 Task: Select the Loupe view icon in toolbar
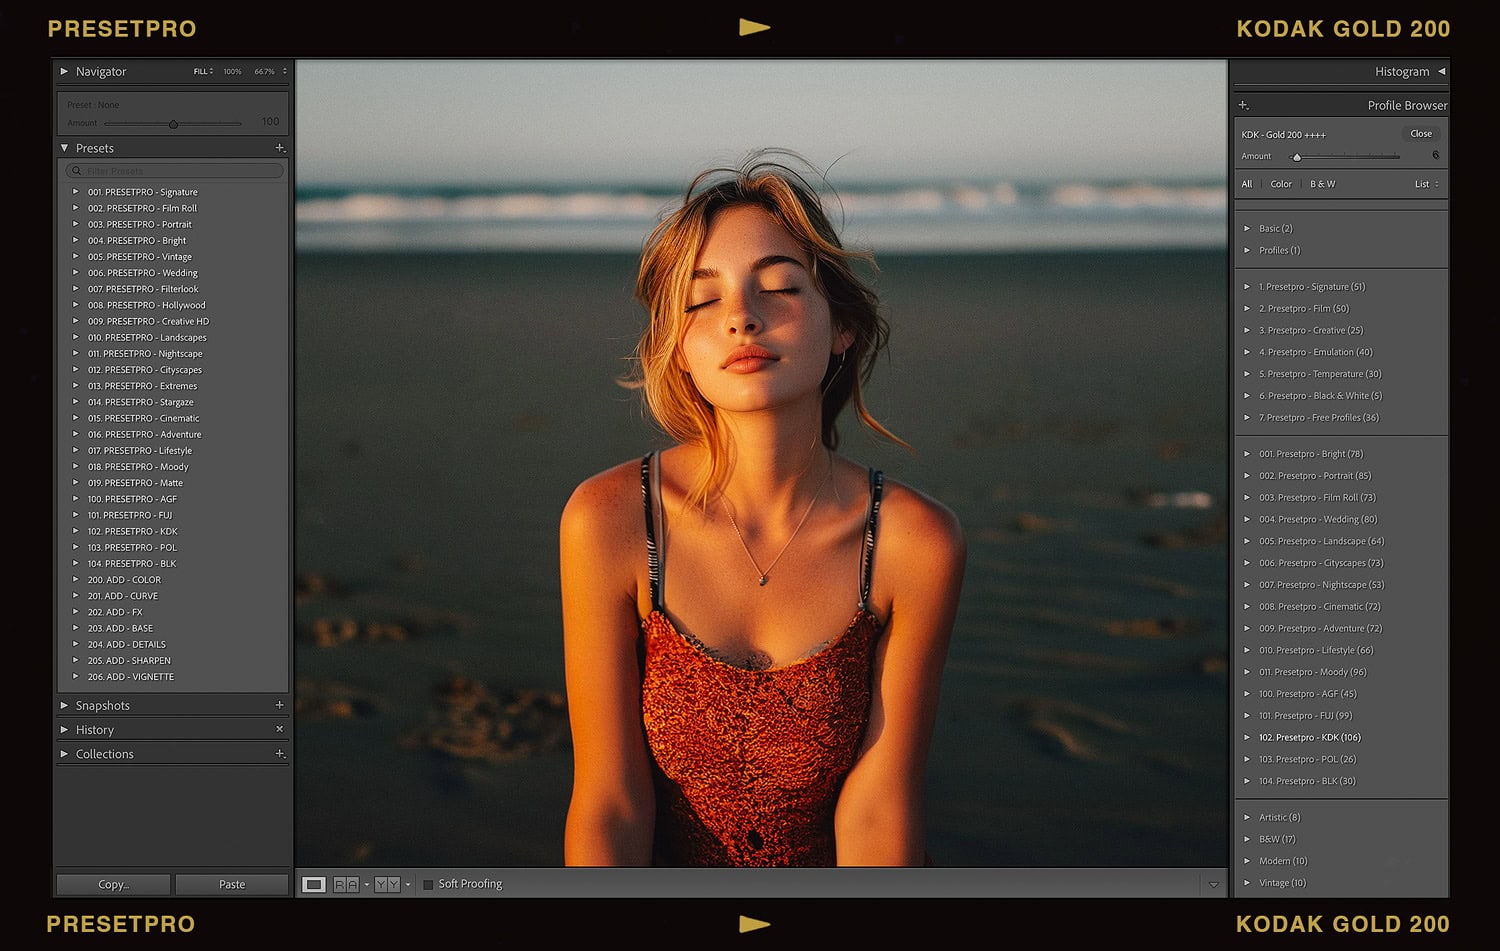click(x=314, y=884)
